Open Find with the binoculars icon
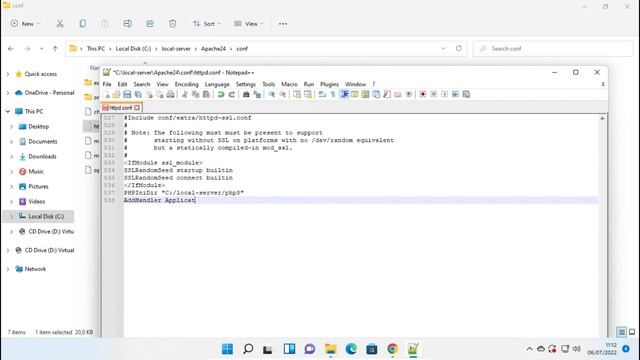 pyautogui.click(x=246, y=95)
